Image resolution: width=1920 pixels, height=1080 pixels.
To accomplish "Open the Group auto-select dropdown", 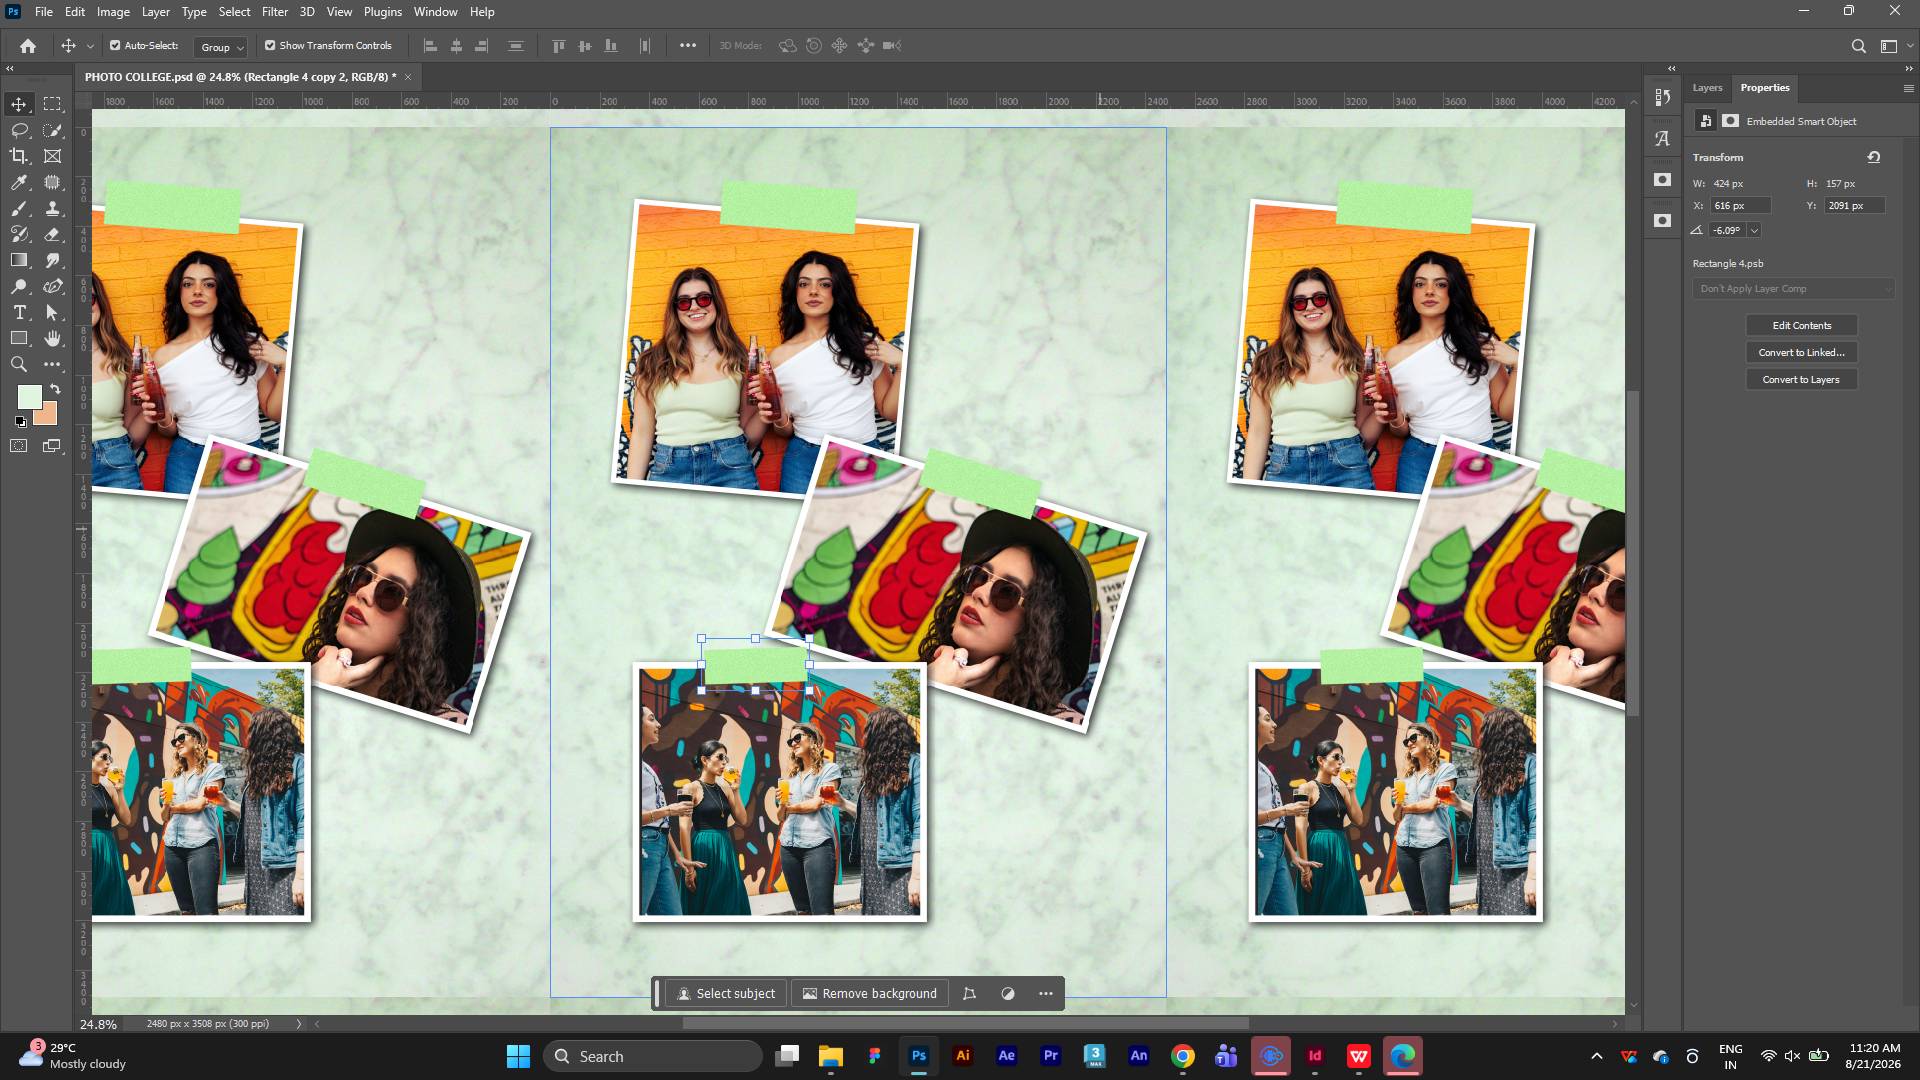I will (221, 47).
